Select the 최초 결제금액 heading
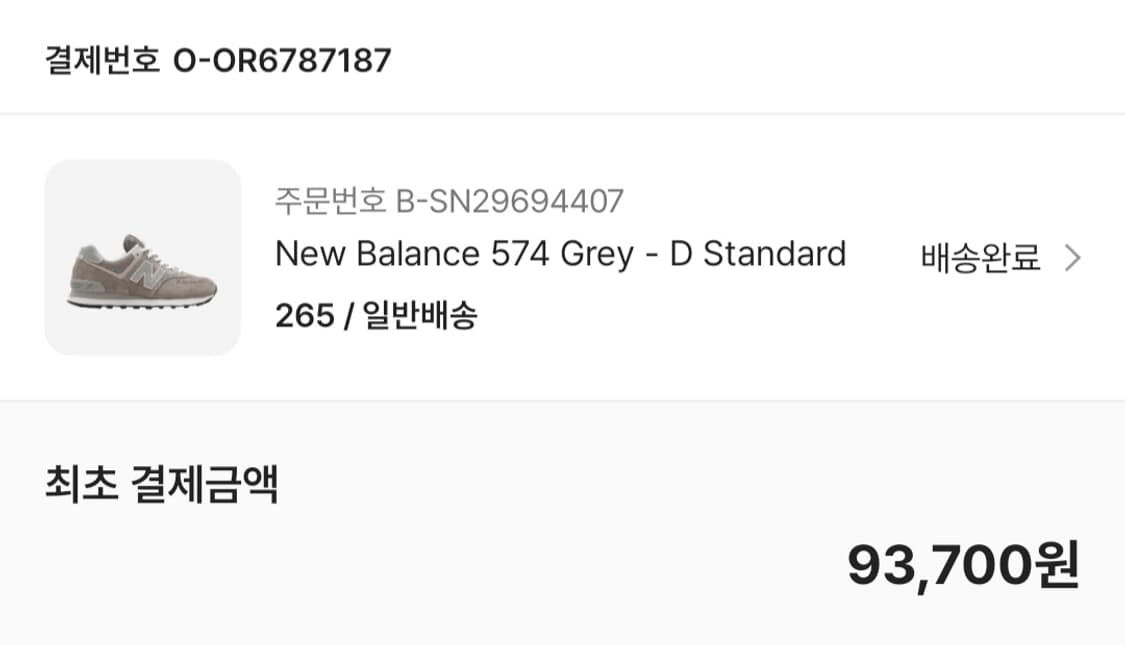 (161, 484)
